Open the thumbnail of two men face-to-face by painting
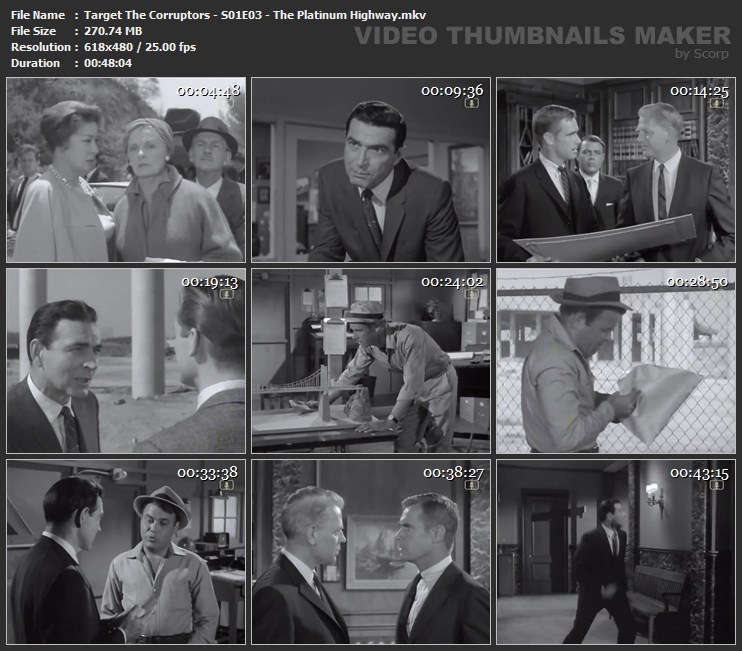 [371, 552]
